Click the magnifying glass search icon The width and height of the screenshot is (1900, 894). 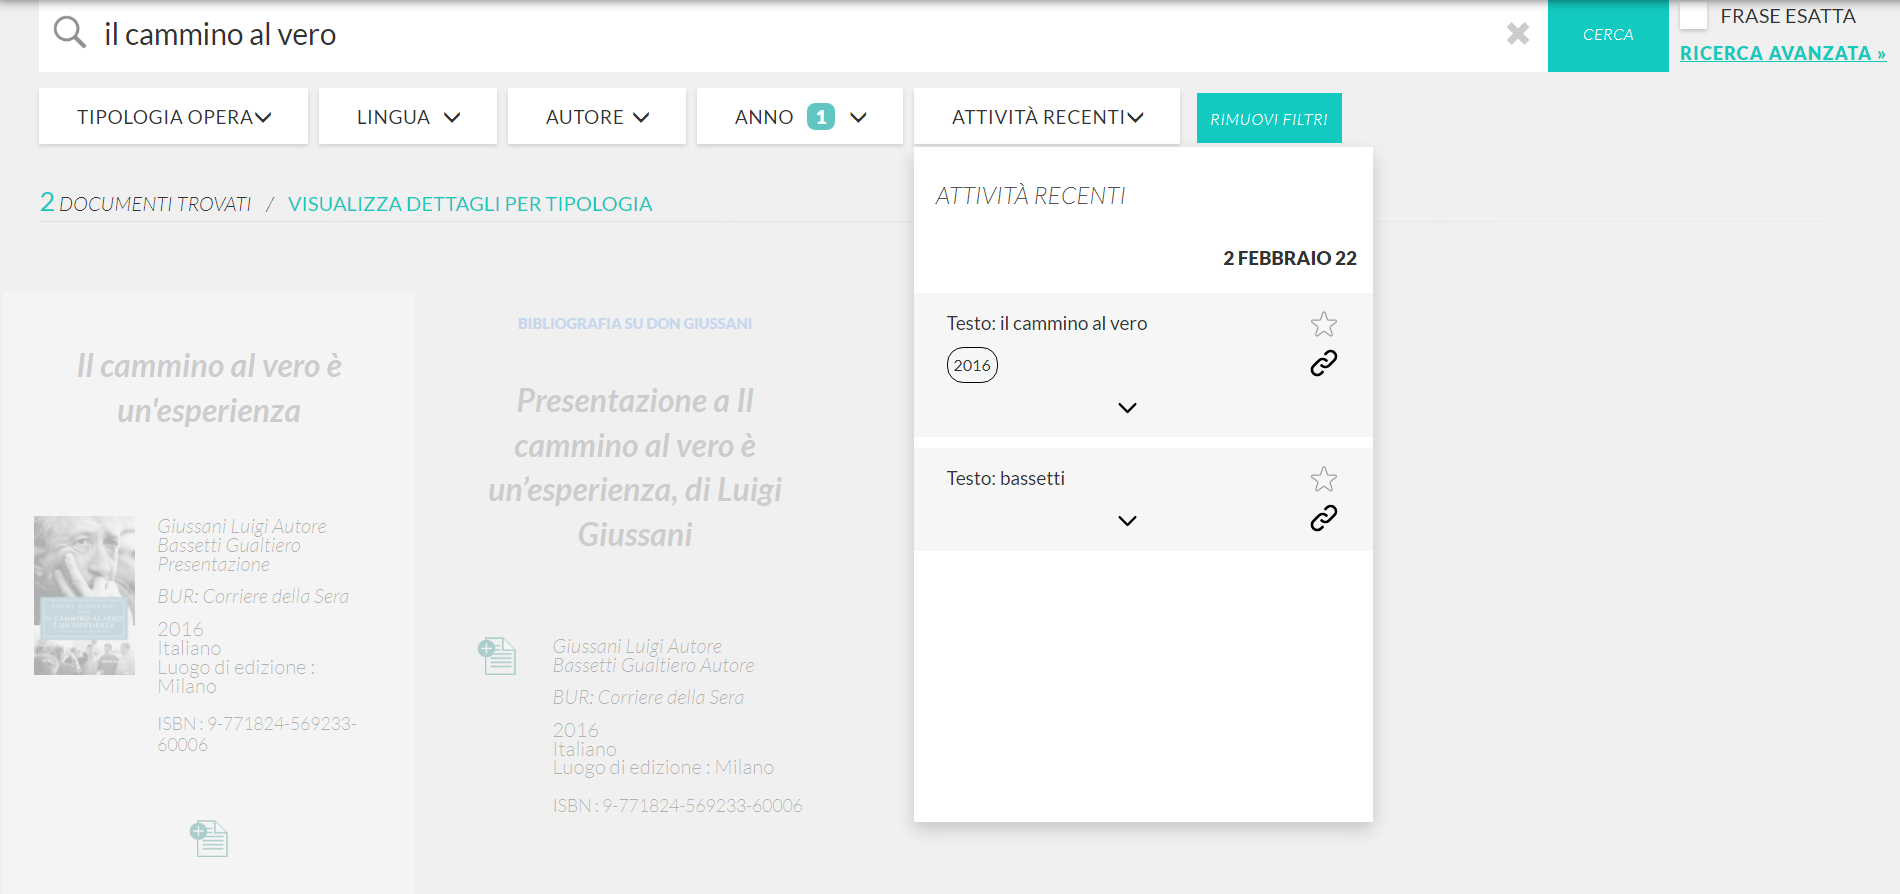coord(69,33)
